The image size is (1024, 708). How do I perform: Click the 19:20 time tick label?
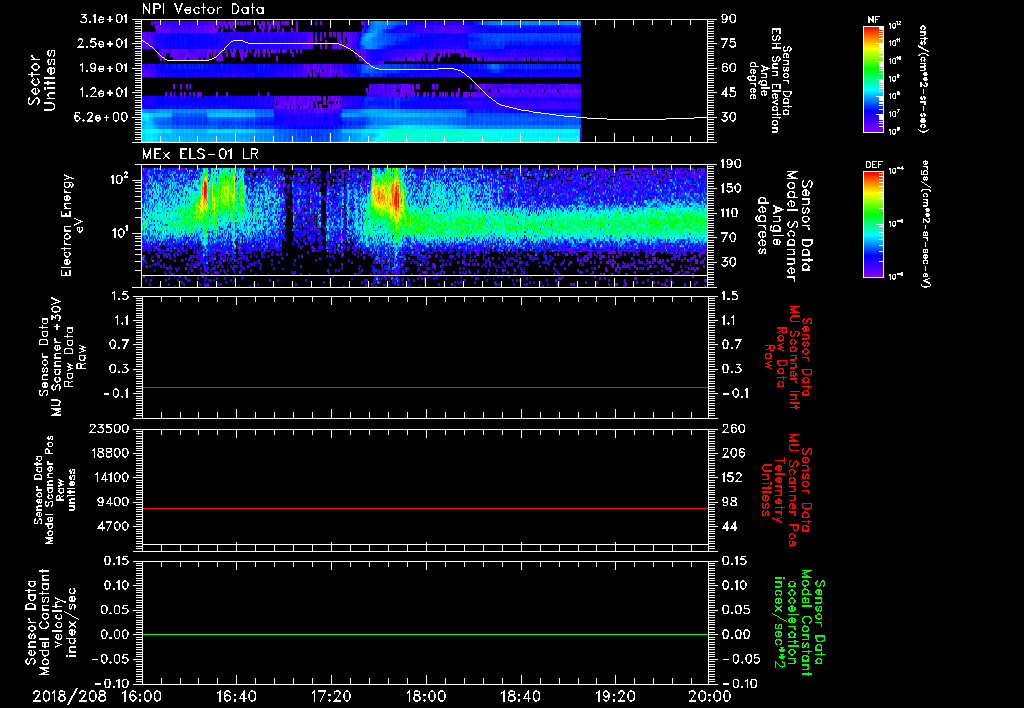615,696
